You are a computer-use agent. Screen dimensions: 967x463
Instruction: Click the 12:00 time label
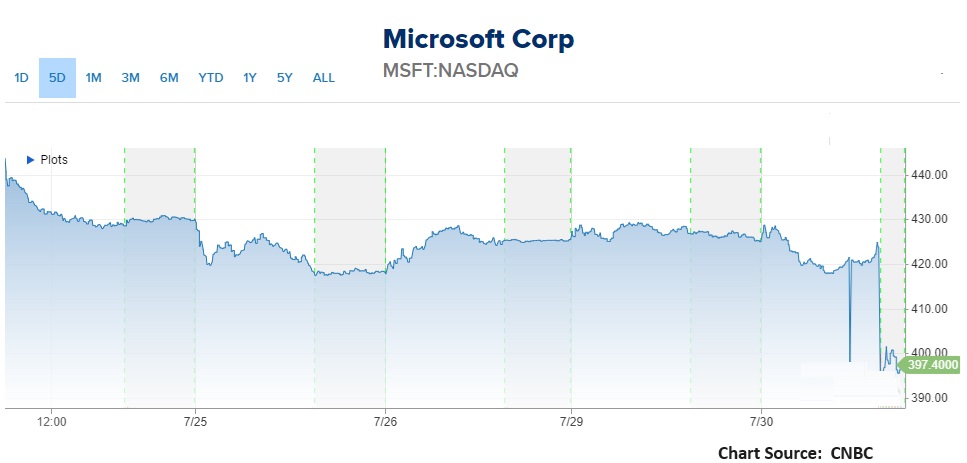click(x=52, y=422)
